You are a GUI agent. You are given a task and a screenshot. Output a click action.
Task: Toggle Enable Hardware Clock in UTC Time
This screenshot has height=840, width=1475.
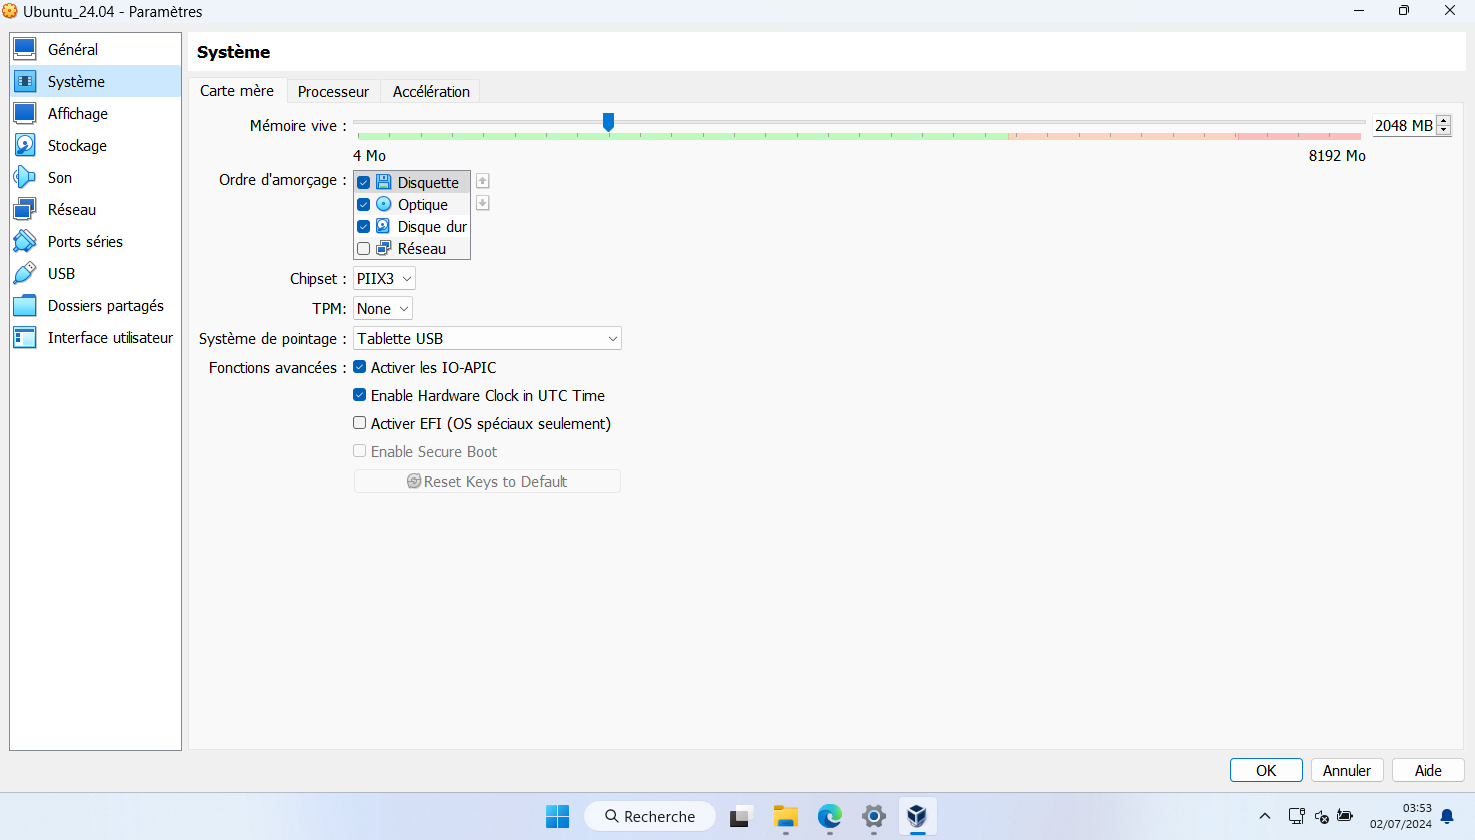[x=360, y=395]
